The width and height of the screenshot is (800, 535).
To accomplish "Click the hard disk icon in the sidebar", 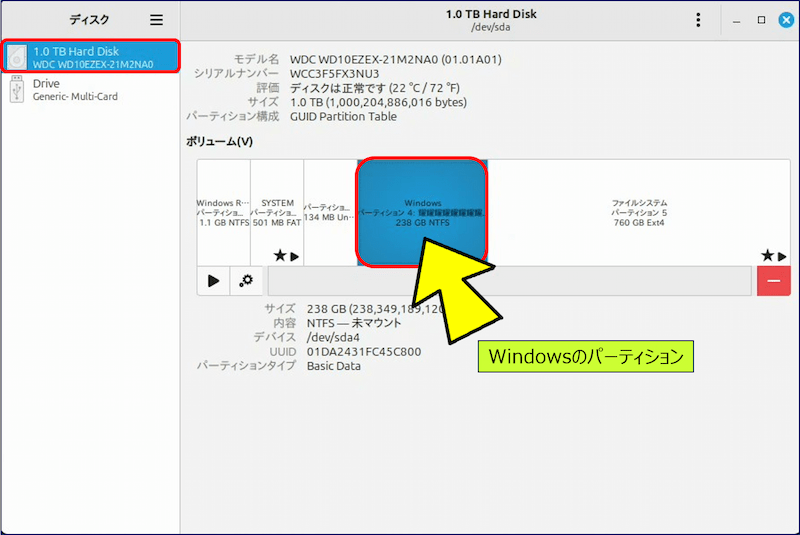I will click(x=16, y=57).
